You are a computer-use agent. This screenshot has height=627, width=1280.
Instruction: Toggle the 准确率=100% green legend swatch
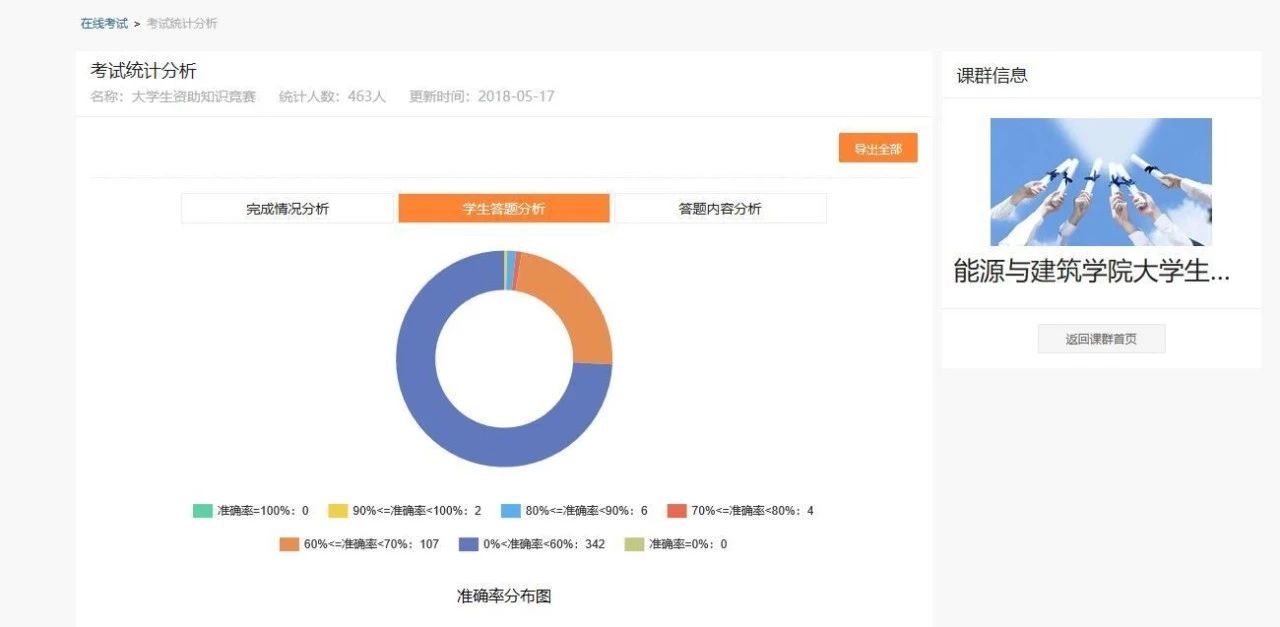click(203, 511)
